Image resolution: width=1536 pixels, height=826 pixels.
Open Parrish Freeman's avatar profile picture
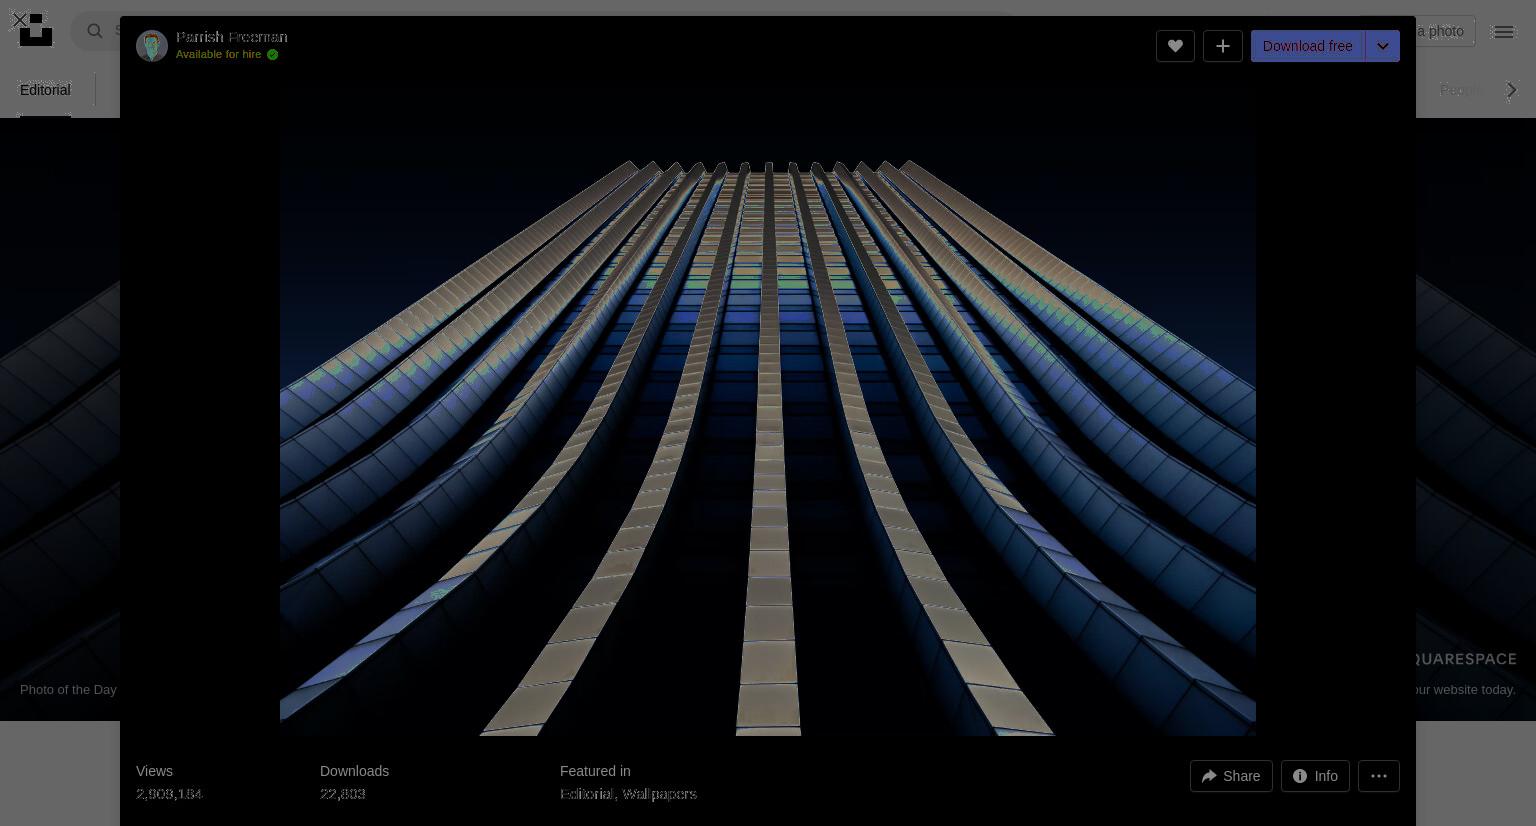pos(152,46)
